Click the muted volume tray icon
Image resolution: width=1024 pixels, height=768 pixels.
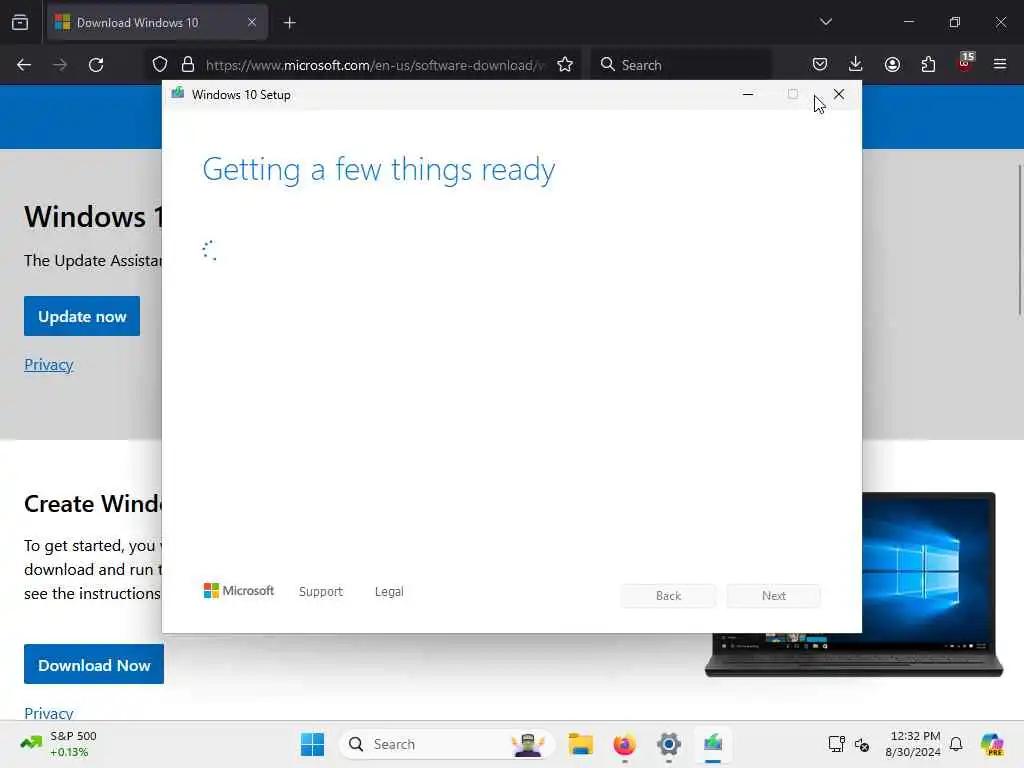click(x=862, y=744)
